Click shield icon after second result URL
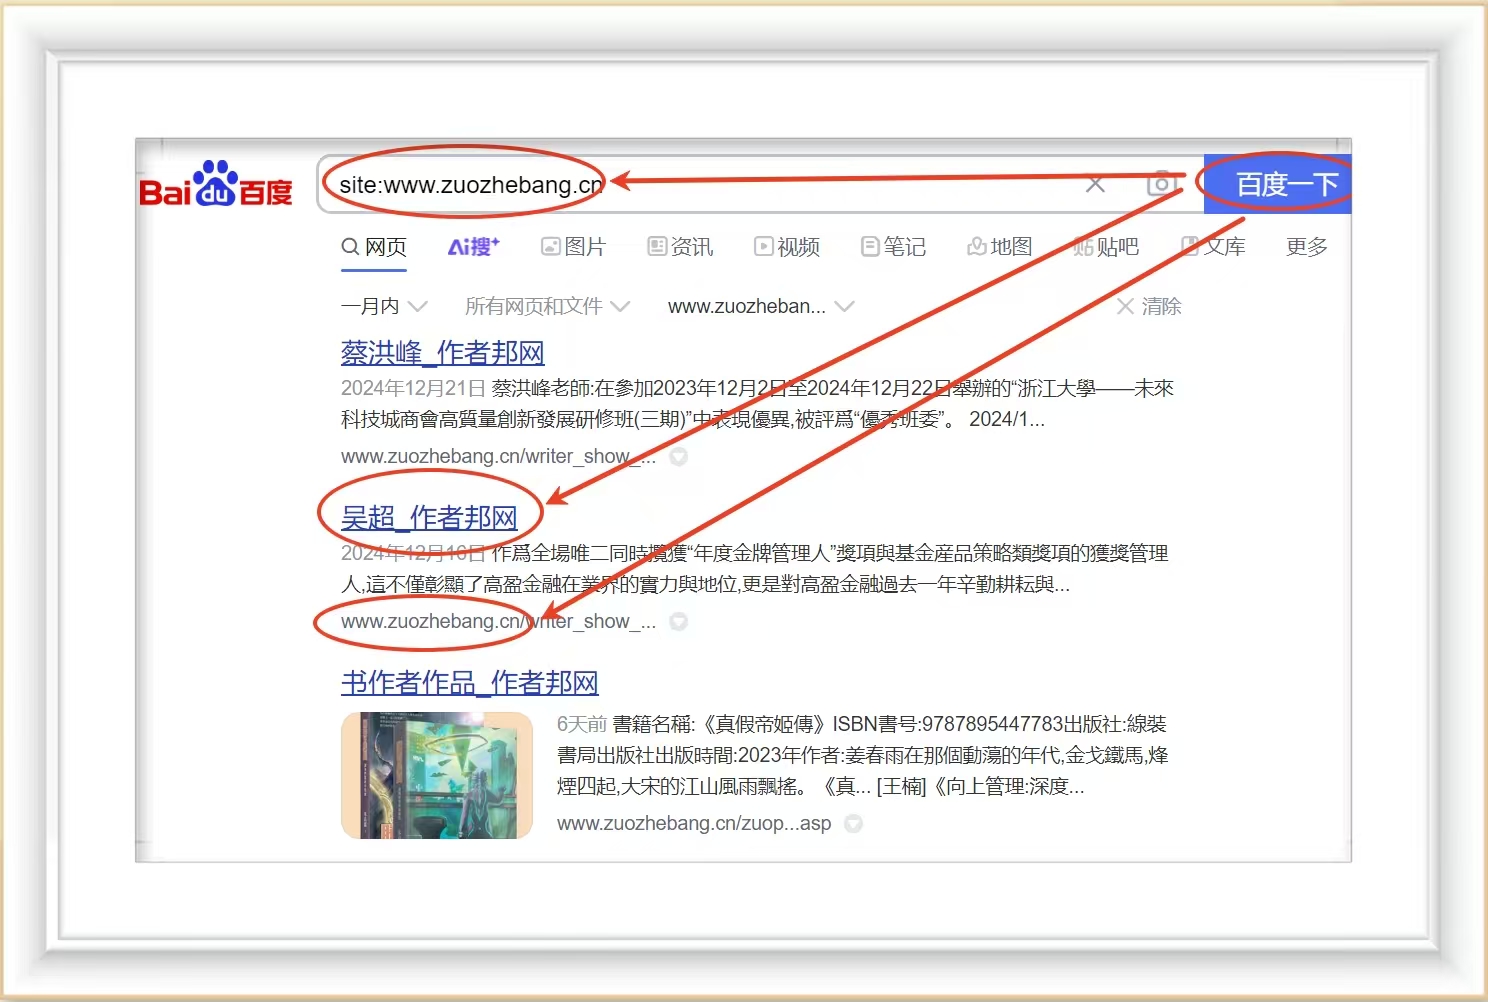1488x1002 pixels. point(678,622)
